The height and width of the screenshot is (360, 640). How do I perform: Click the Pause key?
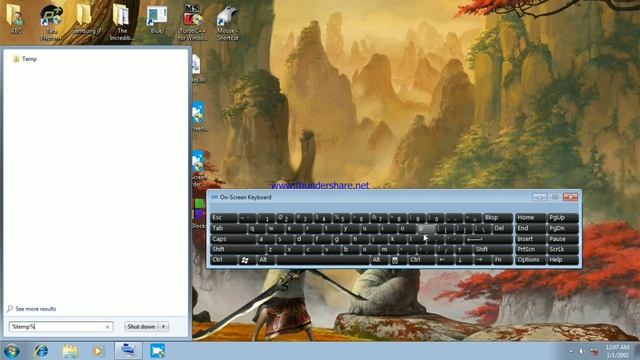[562, 239]
